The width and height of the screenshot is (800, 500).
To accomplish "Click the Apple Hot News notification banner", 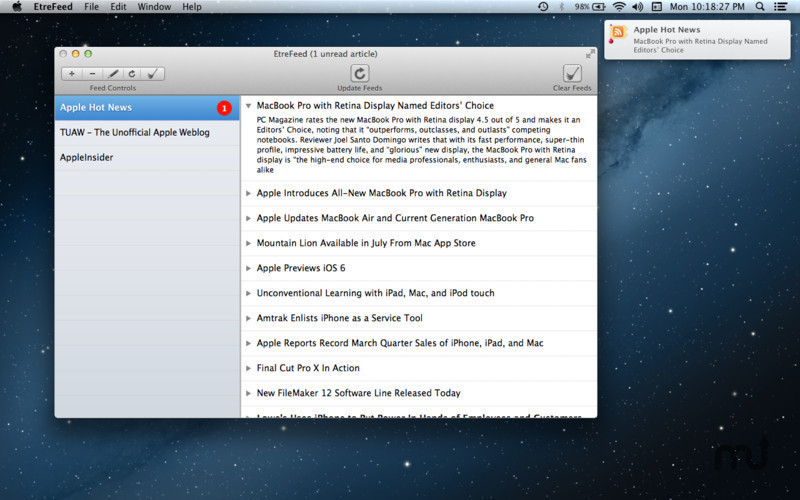I will tap(697, 40).
